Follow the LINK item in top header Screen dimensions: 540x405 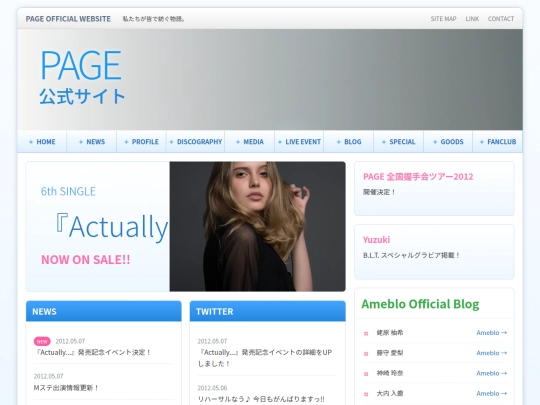[x=472, y=19]
